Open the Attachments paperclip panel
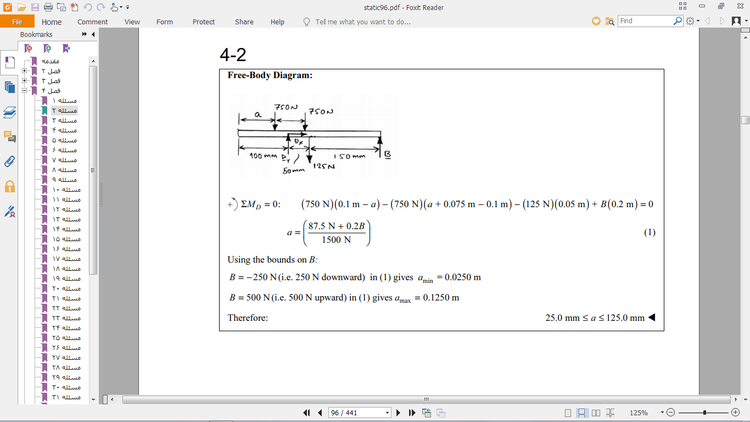 [x=9, y=161]
